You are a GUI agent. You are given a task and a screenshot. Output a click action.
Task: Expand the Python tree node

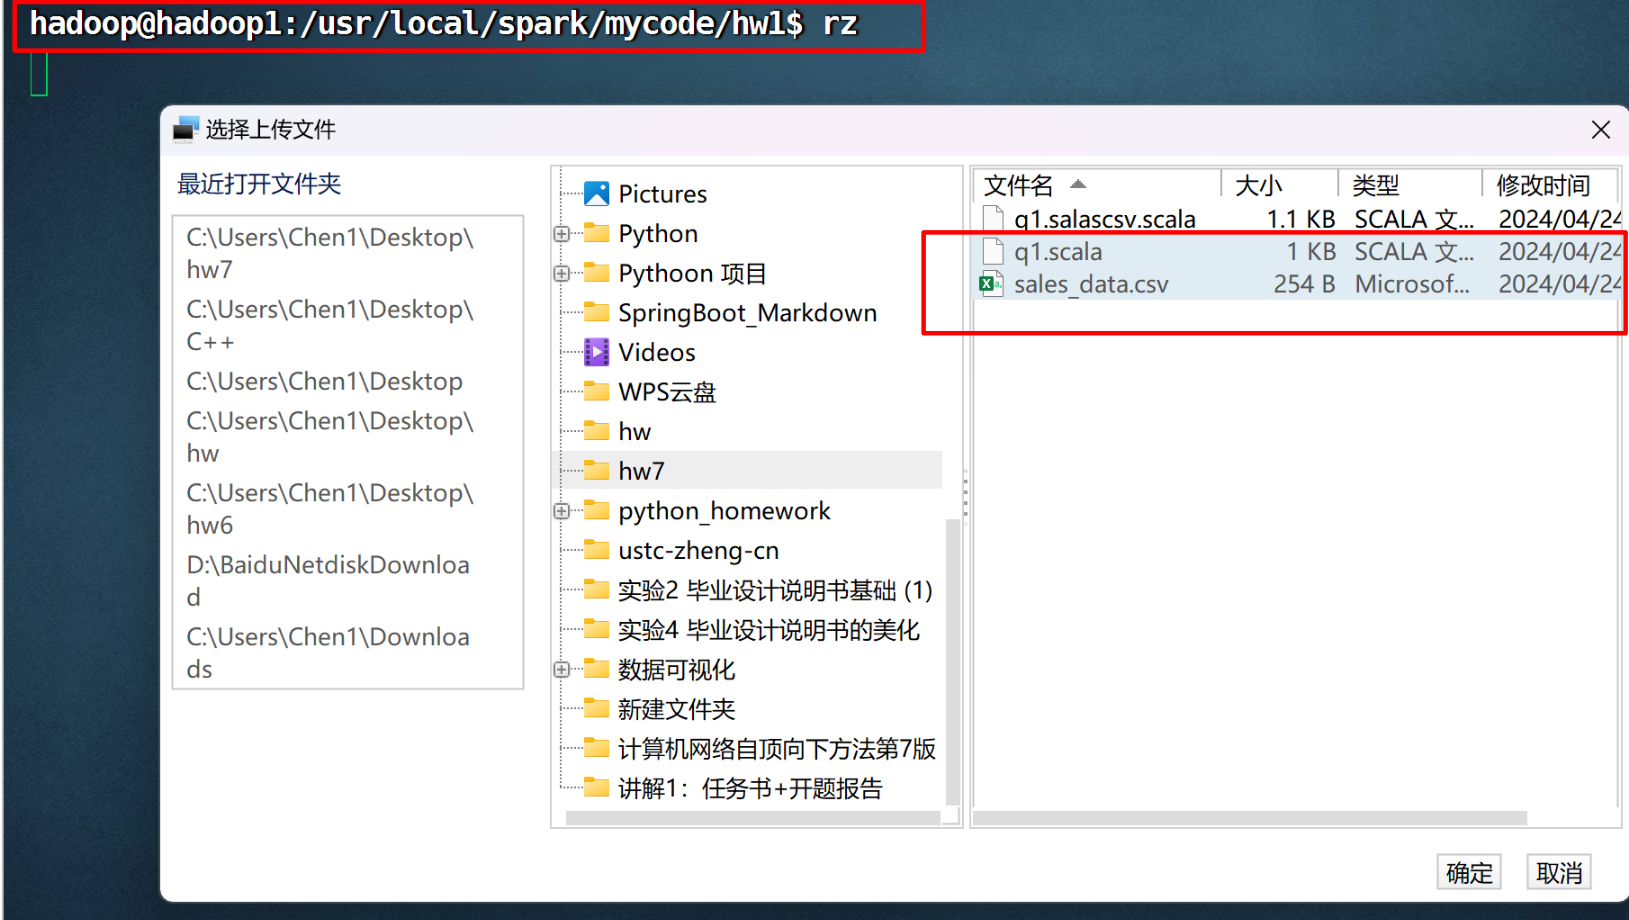click(x=562, y=233)
